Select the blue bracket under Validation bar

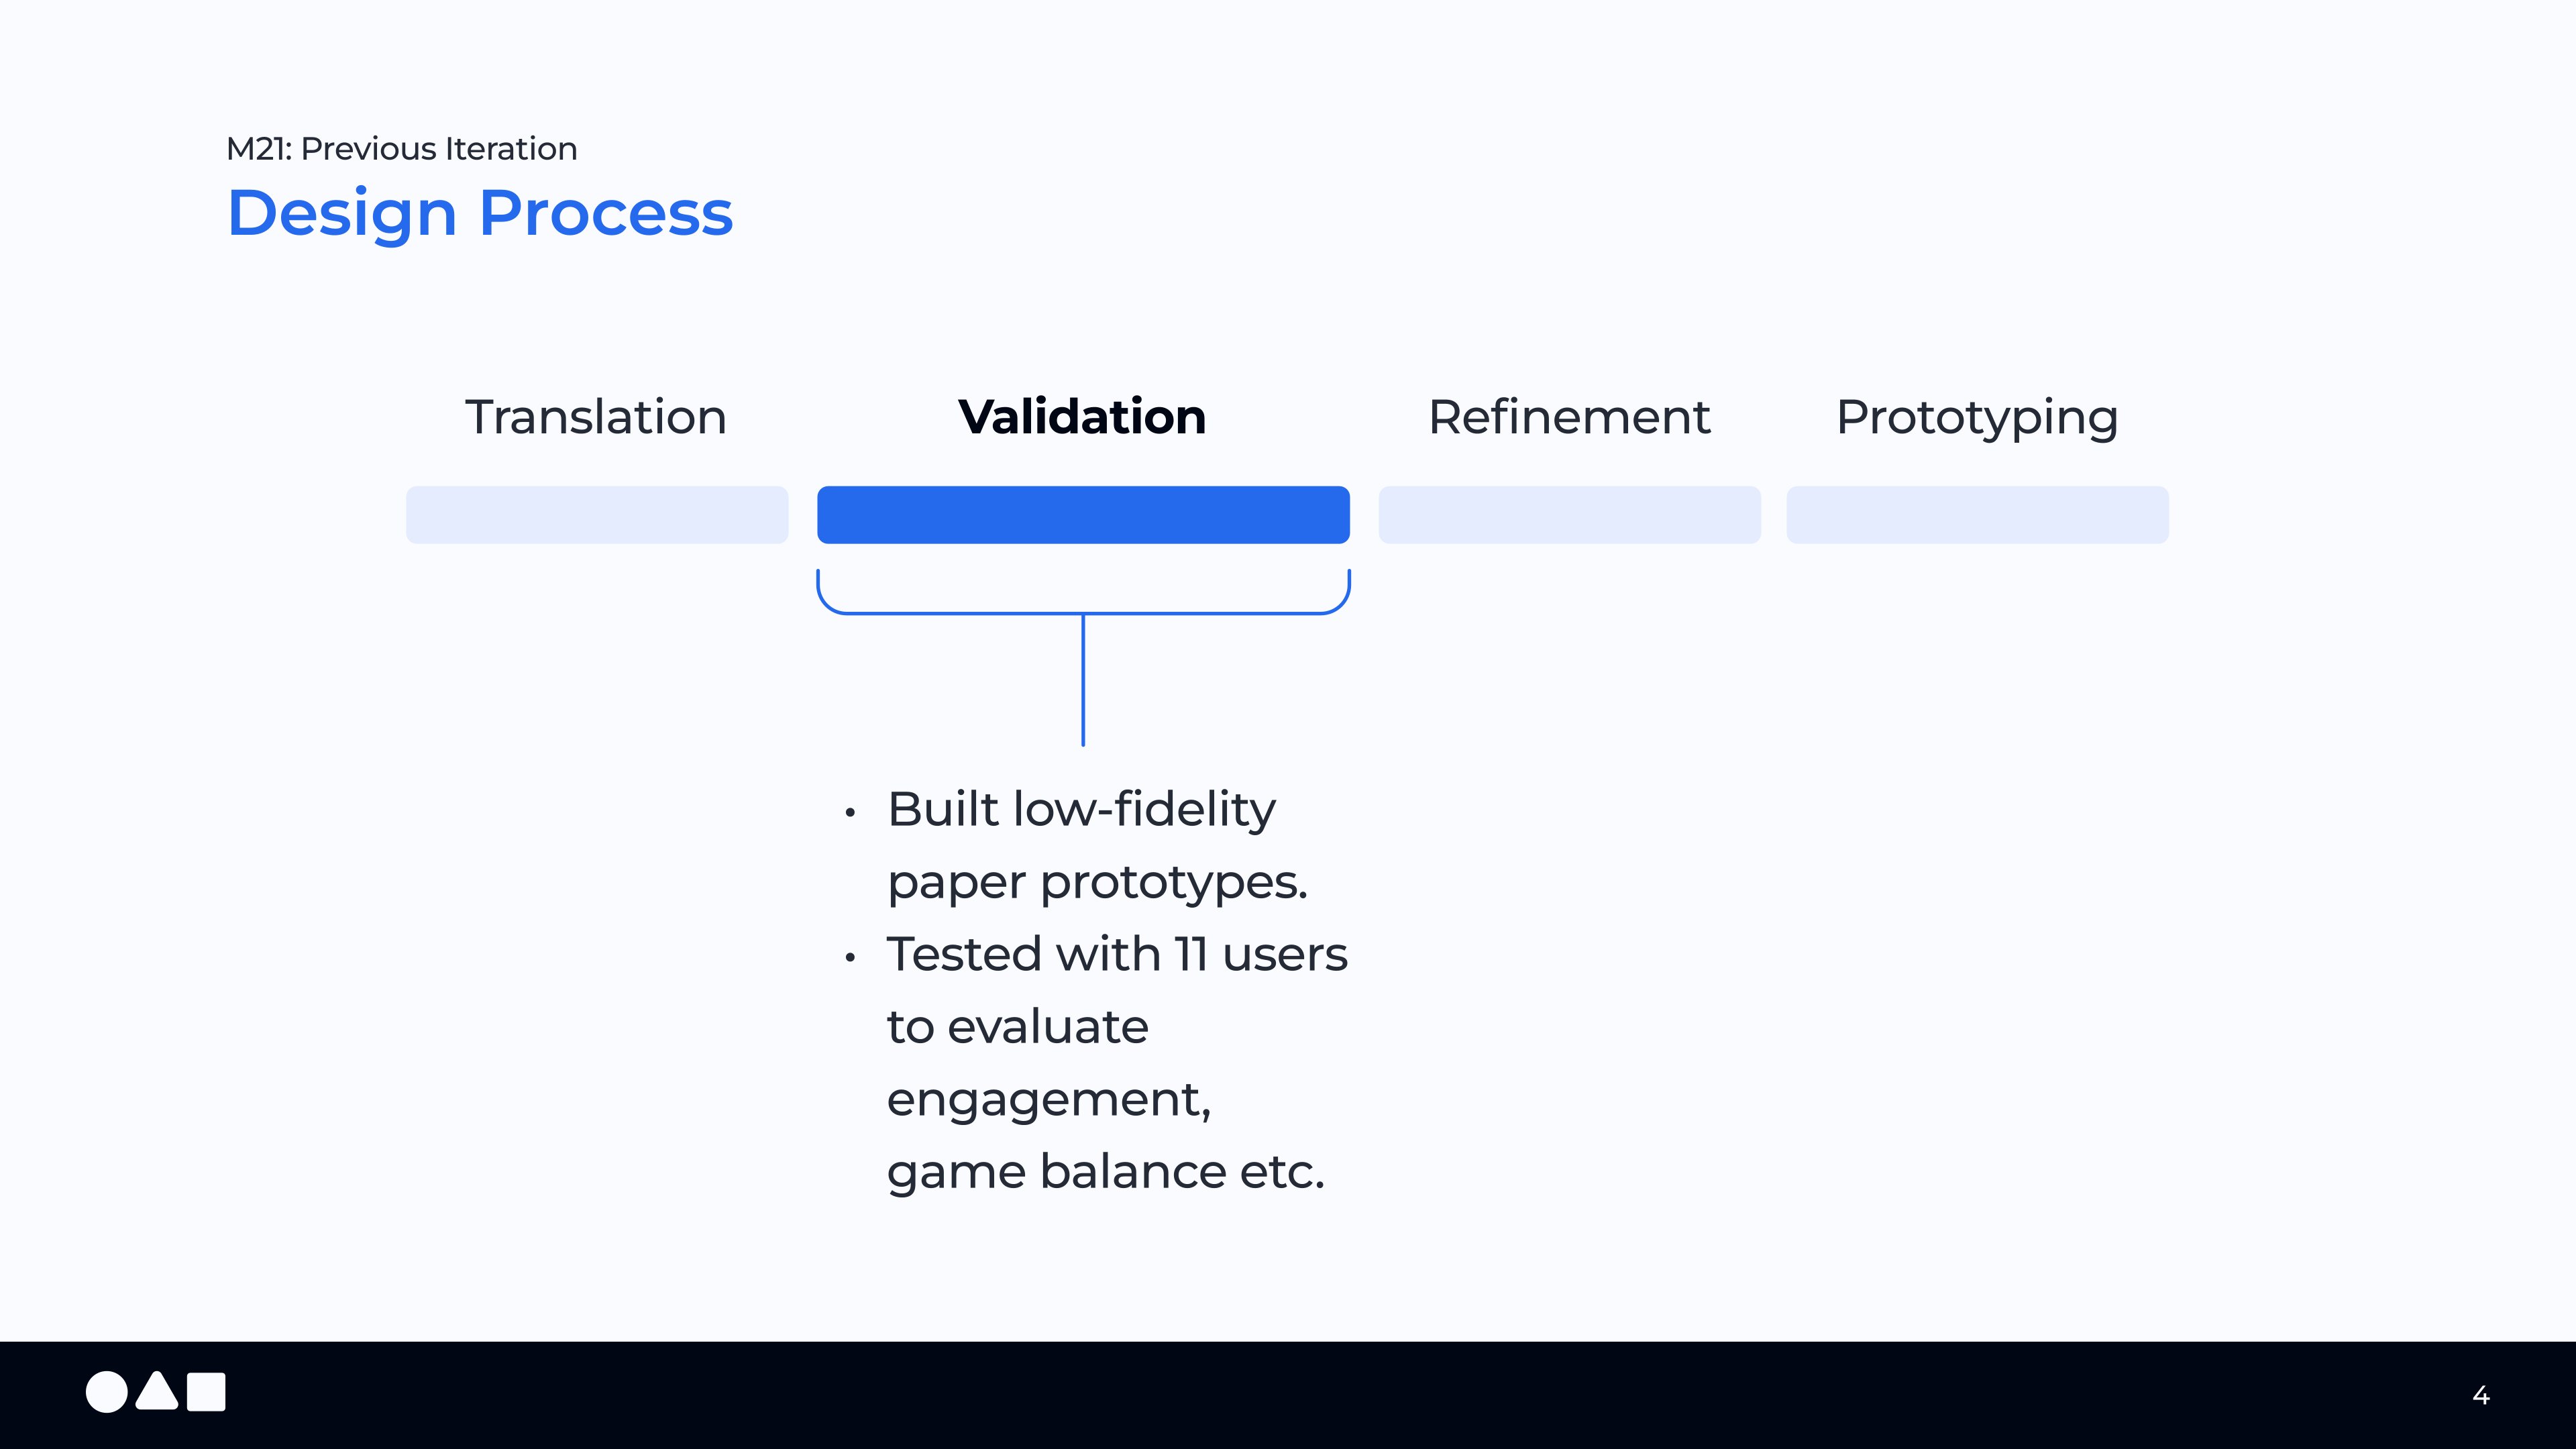click(x=1083, y=611)
